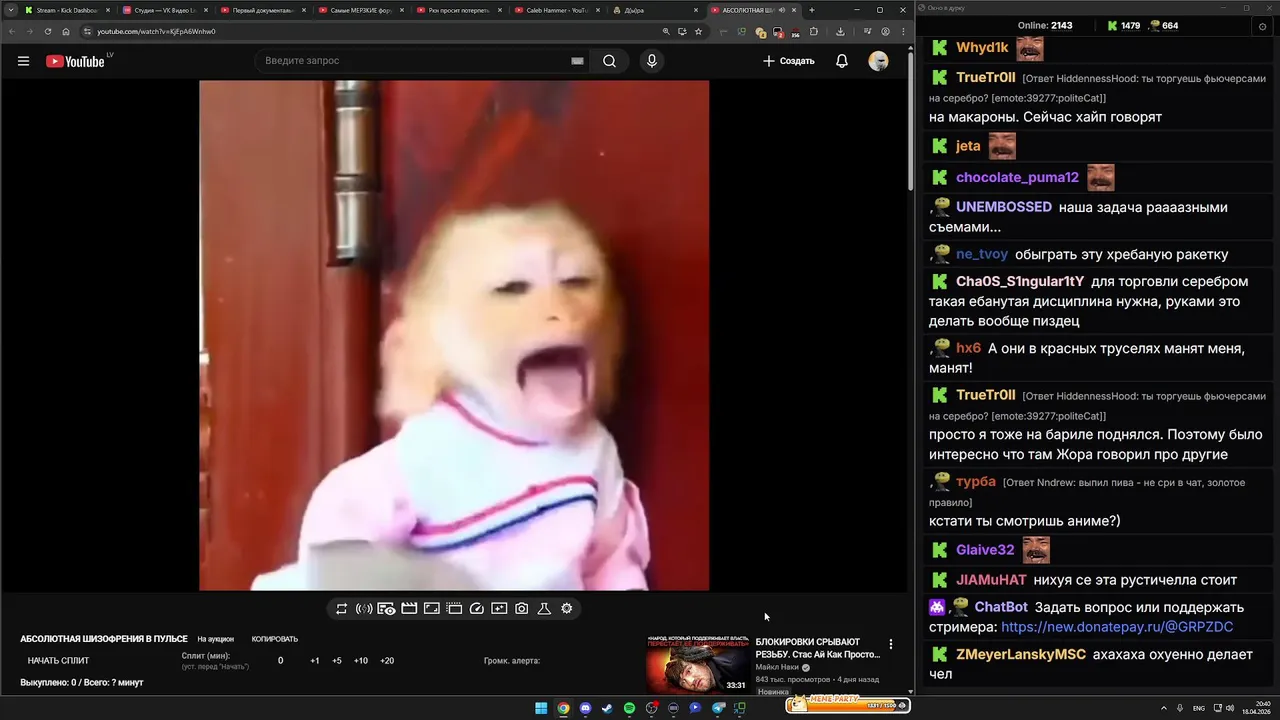Open the YouTube hamburger guide menu
This screenshot has width=1280, height=720.
23,61
